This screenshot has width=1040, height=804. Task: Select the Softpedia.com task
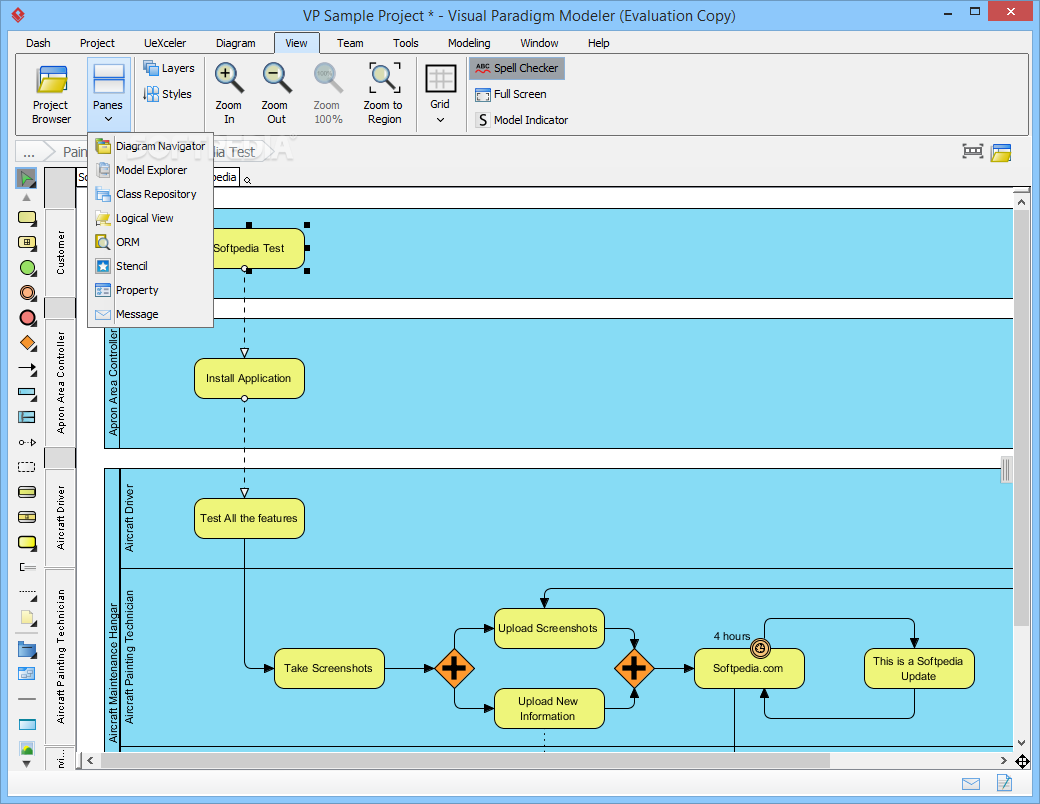749,669
